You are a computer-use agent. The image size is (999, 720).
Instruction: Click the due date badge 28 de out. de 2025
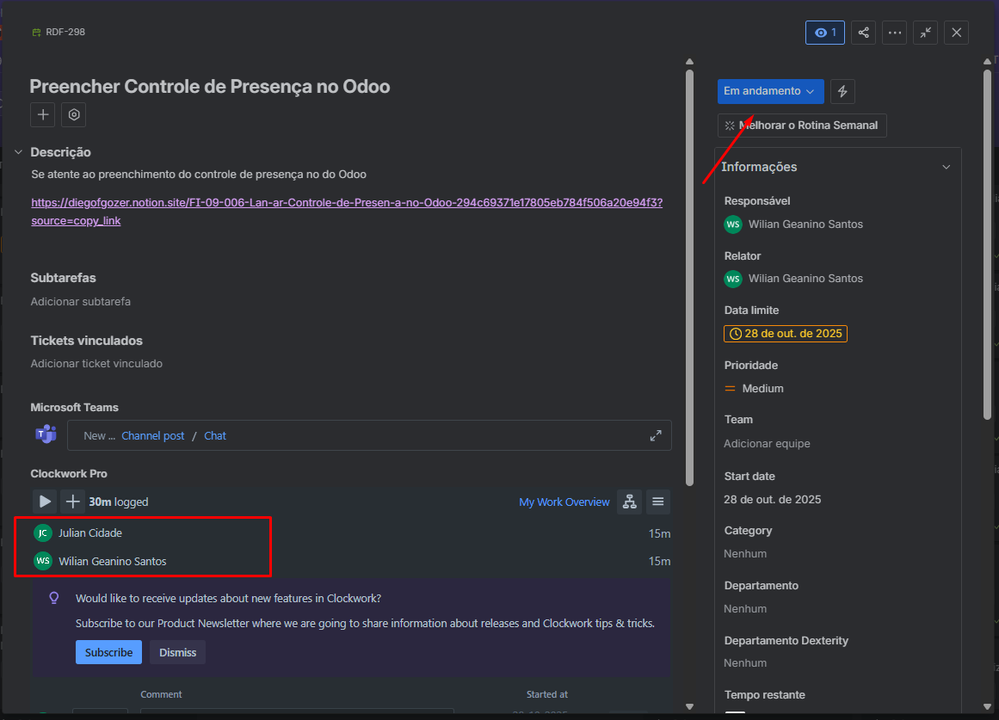pos(785,333)
